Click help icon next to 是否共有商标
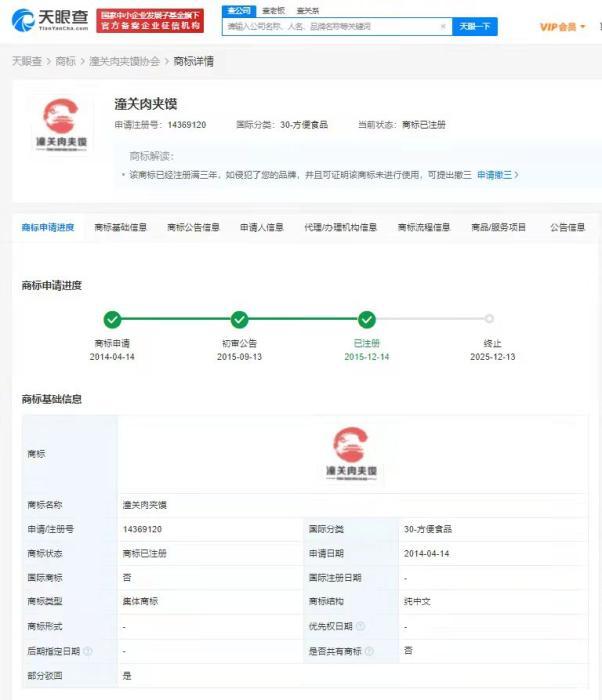 coord(370,651)
